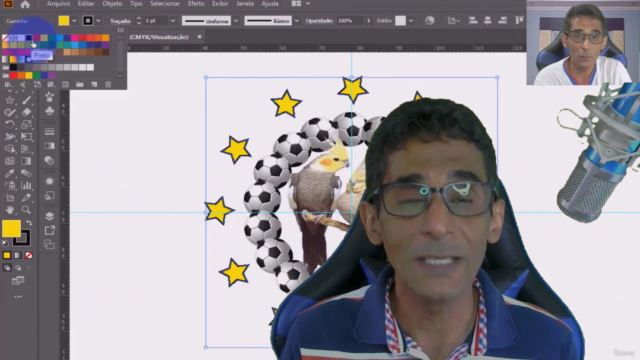Viewport: 640px width, 360px height.
Task: Align objects horizontally left
Action: pos(473,20)
